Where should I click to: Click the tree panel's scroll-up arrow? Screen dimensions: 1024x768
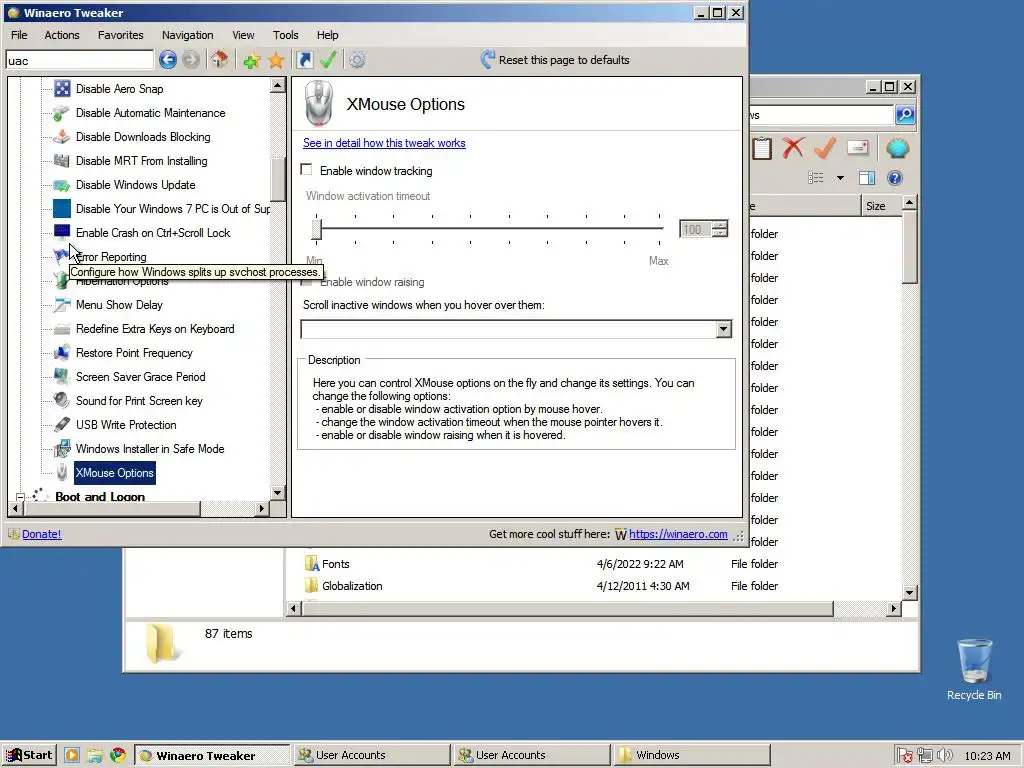click(278, 85)
